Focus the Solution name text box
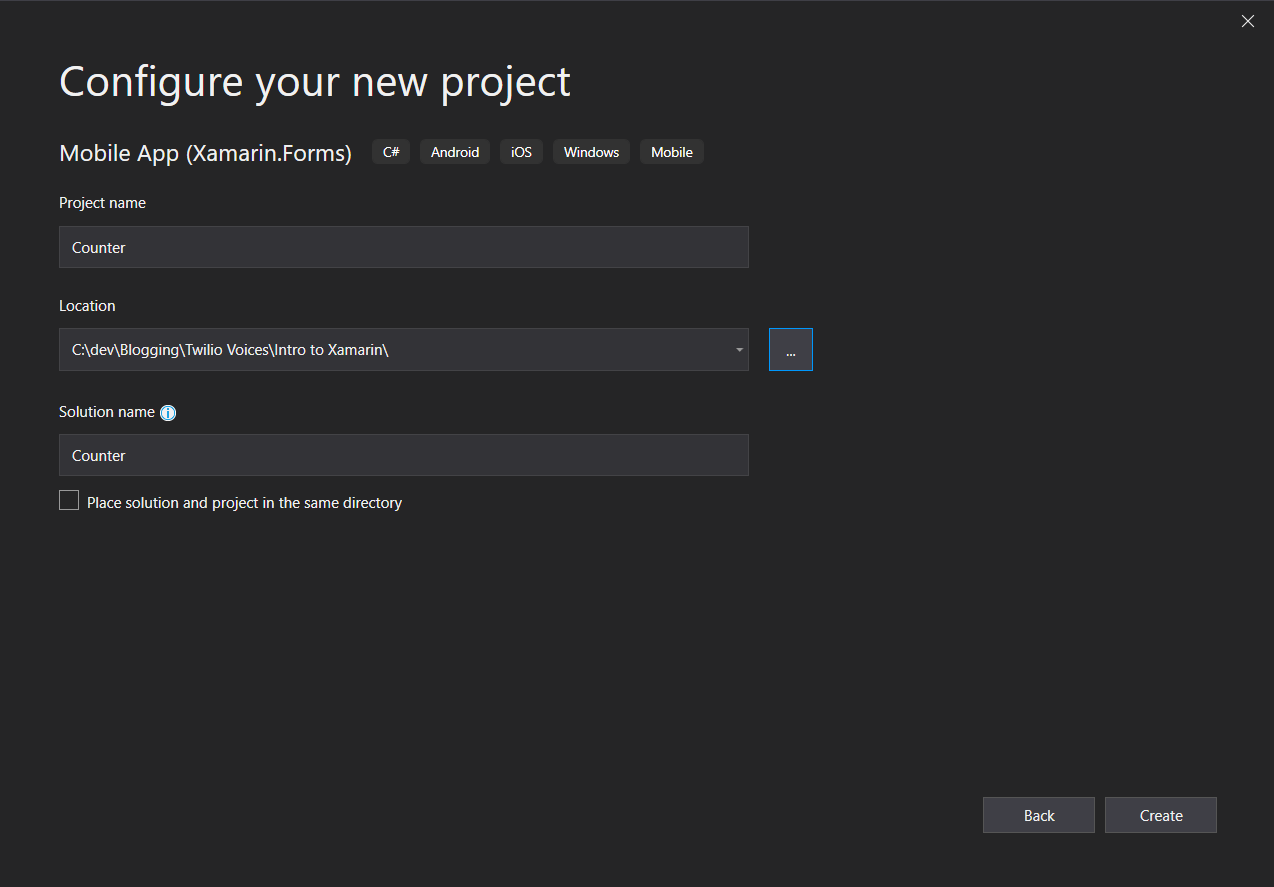Image resolution: width=1274 pixels, height=887 pixels. (x=403, y=455)
